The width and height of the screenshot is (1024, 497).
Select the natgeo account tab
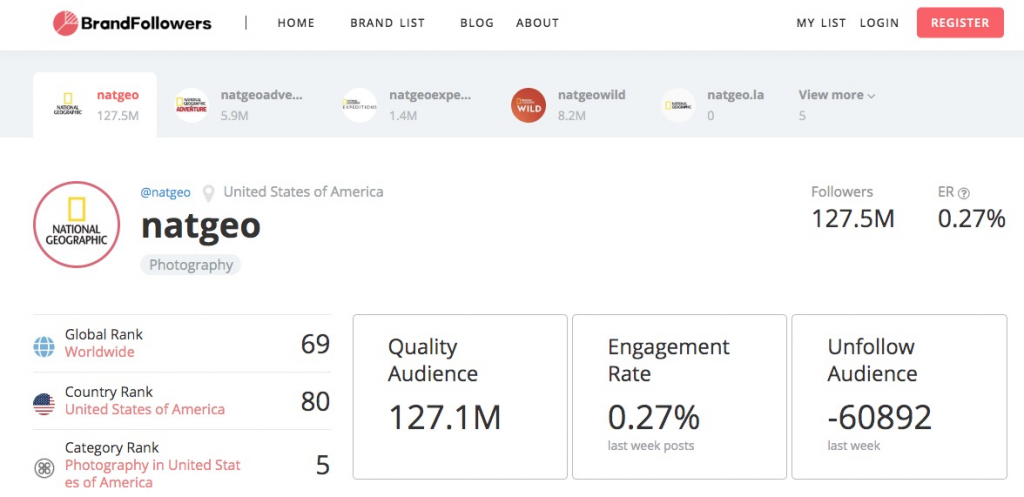[x=95, y=105]
